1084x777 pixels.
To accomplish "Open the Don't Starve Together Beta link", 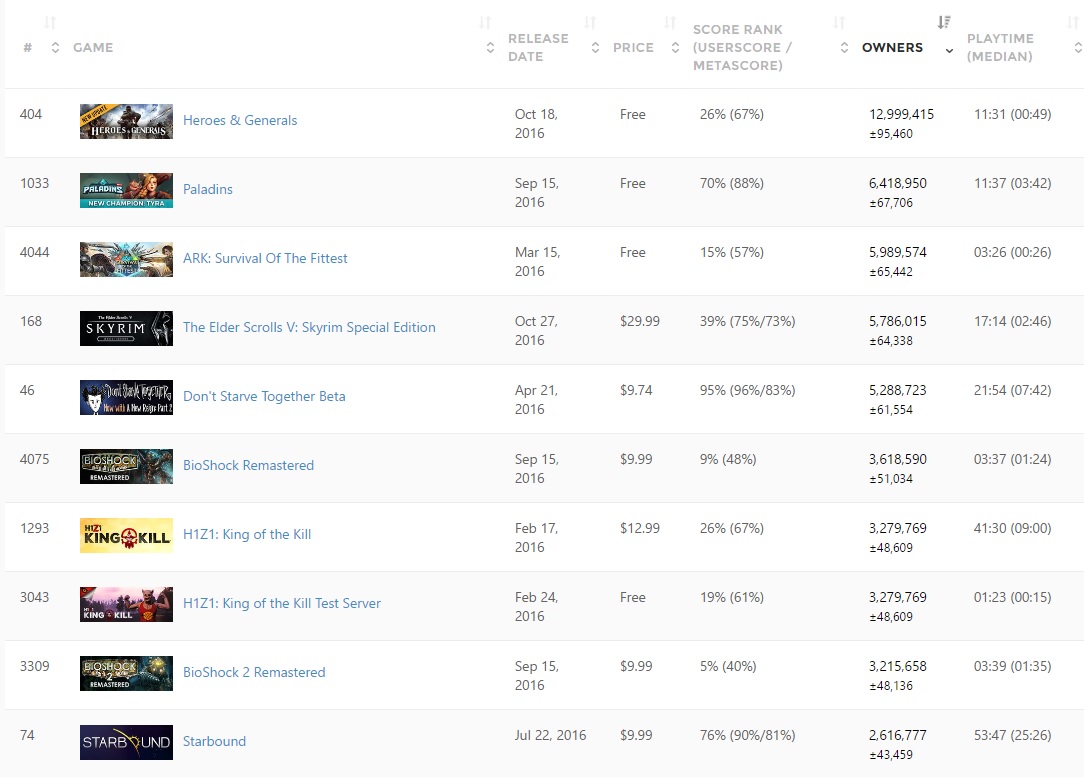I will coord(264,396).
